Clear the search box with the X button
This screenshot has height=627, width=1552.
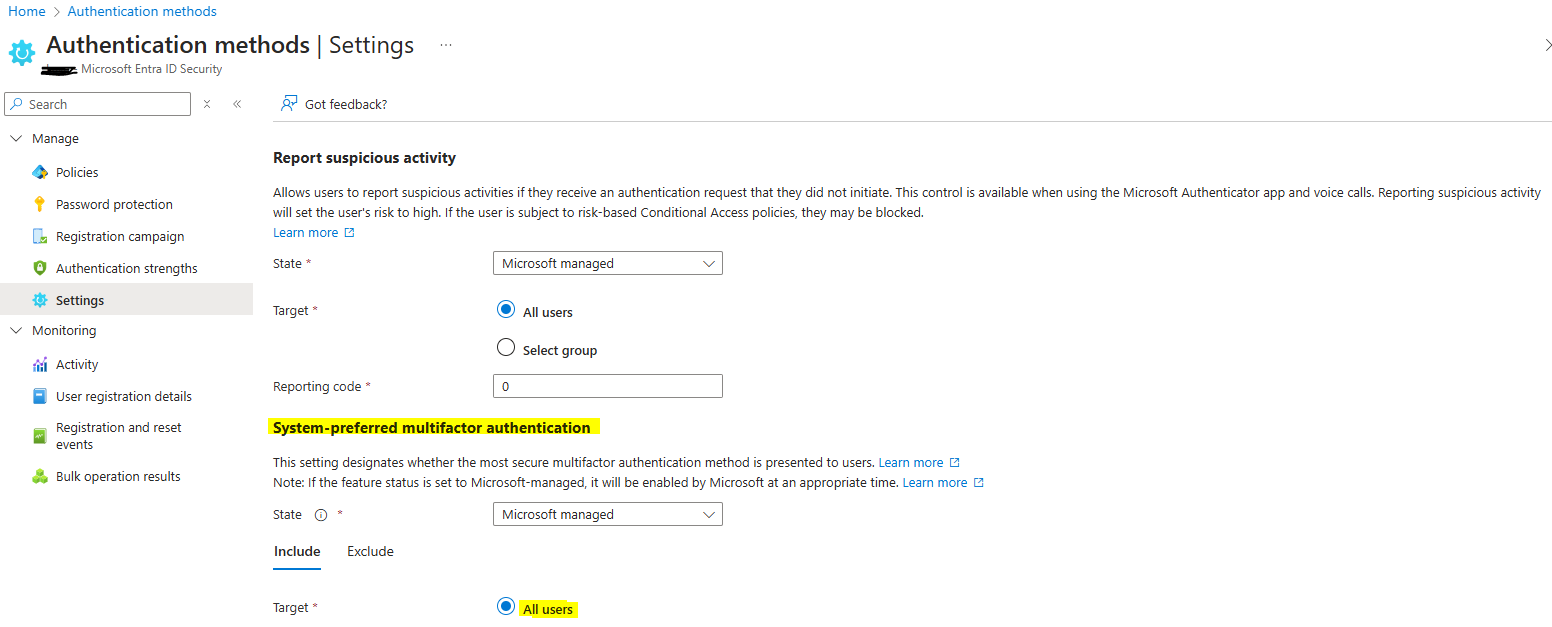[x=207, y=103]
